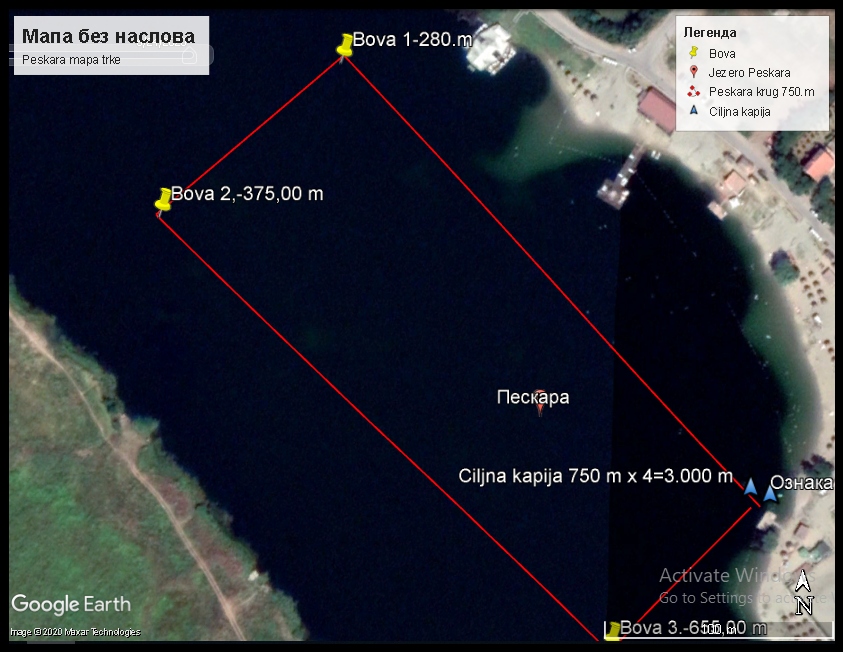Click the yellow Bova pushpin in legend
The width and height of the screenshot is (843, 652).
pyautogui.click(x=694, y=53)
